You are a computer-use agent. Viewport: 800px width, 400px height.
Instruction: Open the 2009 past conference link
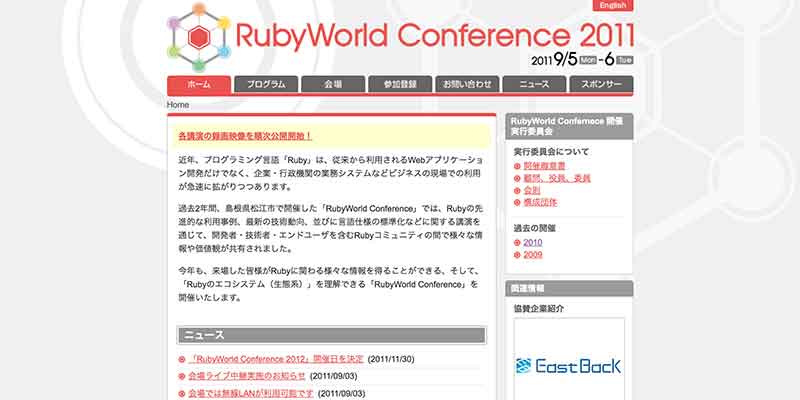click(x=533, y=255)
